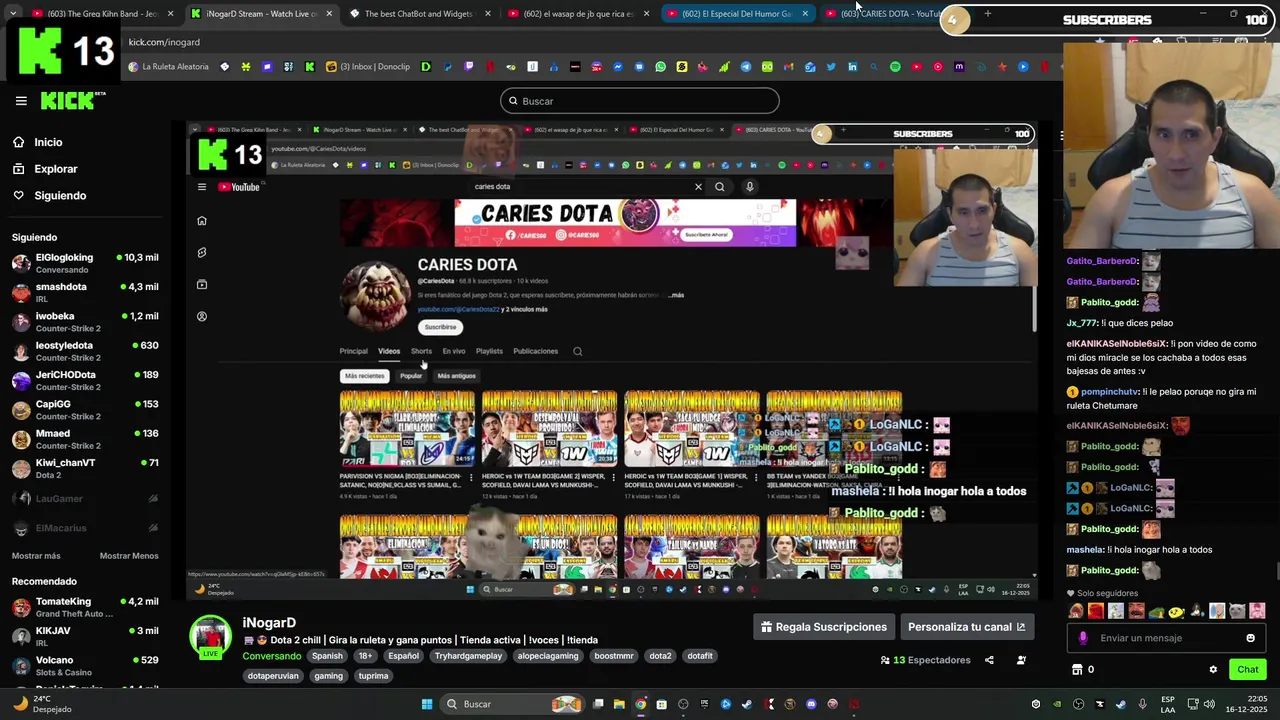Select the Spanish tag
Image resolution: width=1280 pixels, height=720 pixels.
pyautogui.click(x=327, y=656)
